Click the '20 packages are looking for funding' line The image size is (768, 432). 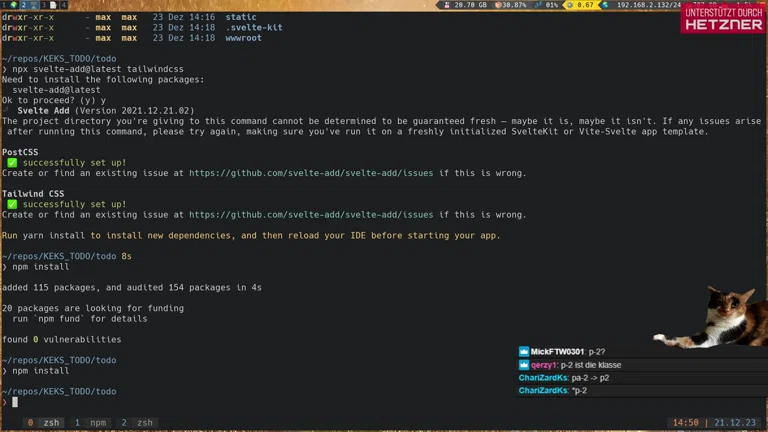[93, 308]
